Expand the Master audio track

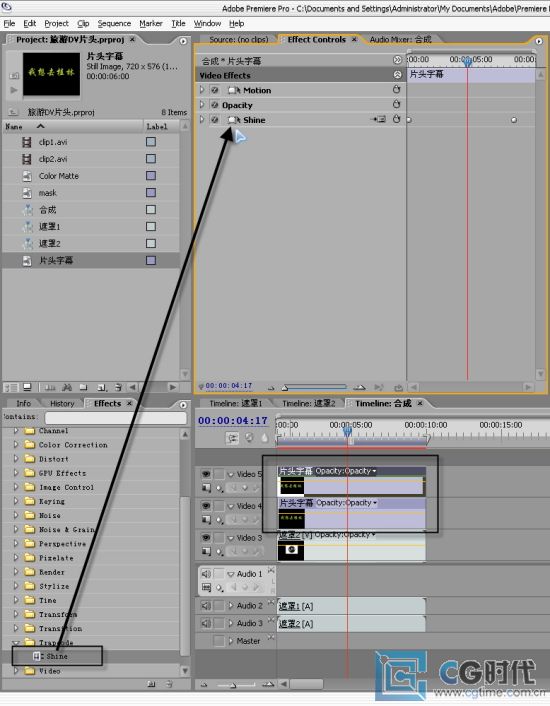[231, 641]
